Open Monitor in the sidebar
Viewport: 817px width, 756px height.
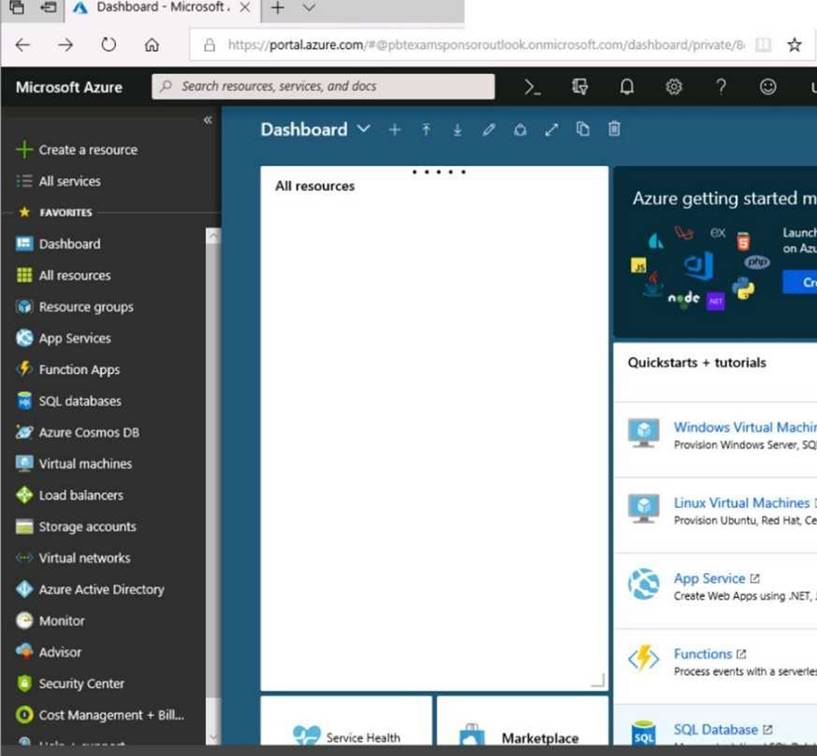tap(51, 621)
